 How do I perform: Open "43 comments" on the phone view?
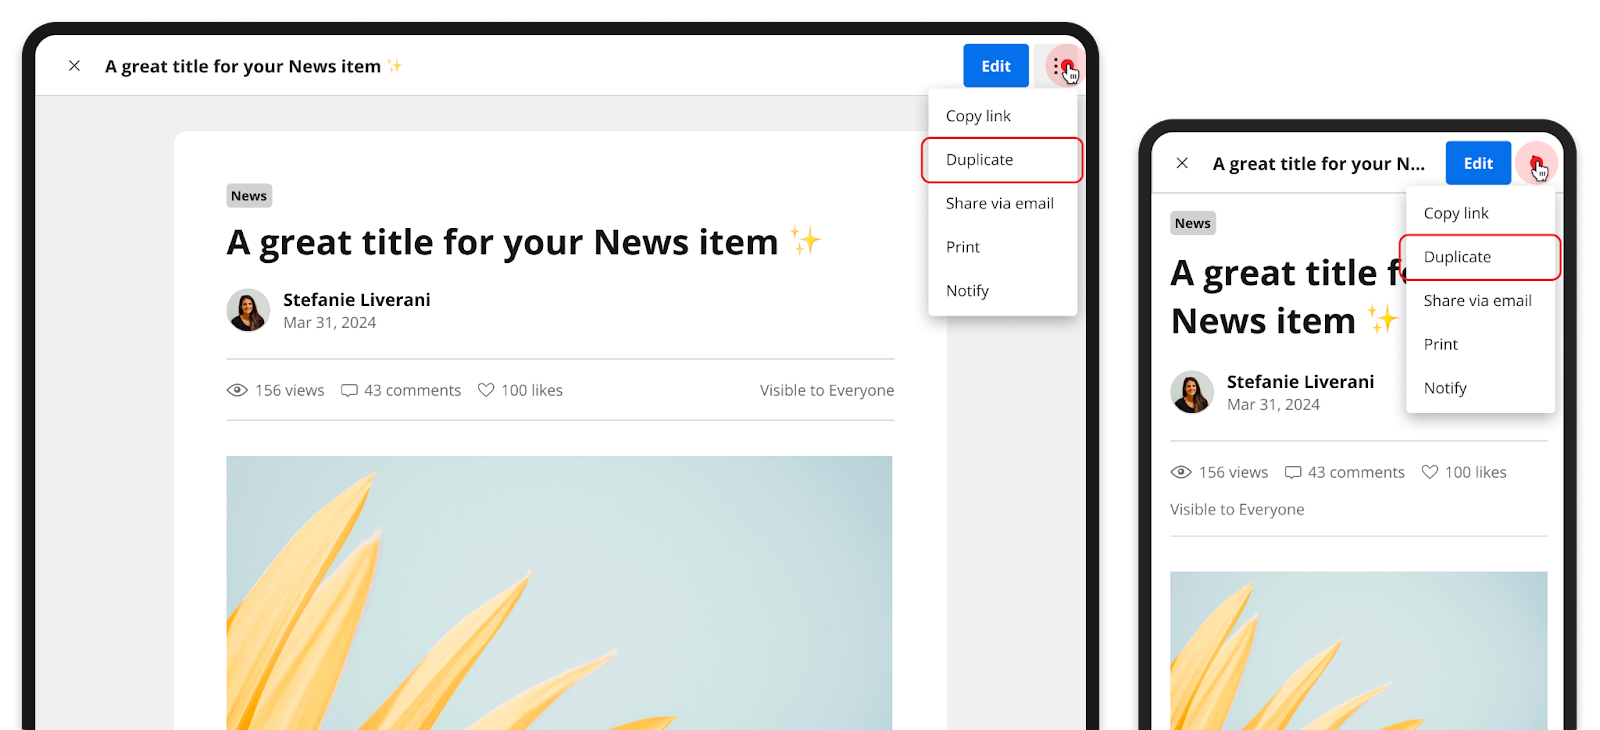pyautogui.click(x=1356, y=472)
